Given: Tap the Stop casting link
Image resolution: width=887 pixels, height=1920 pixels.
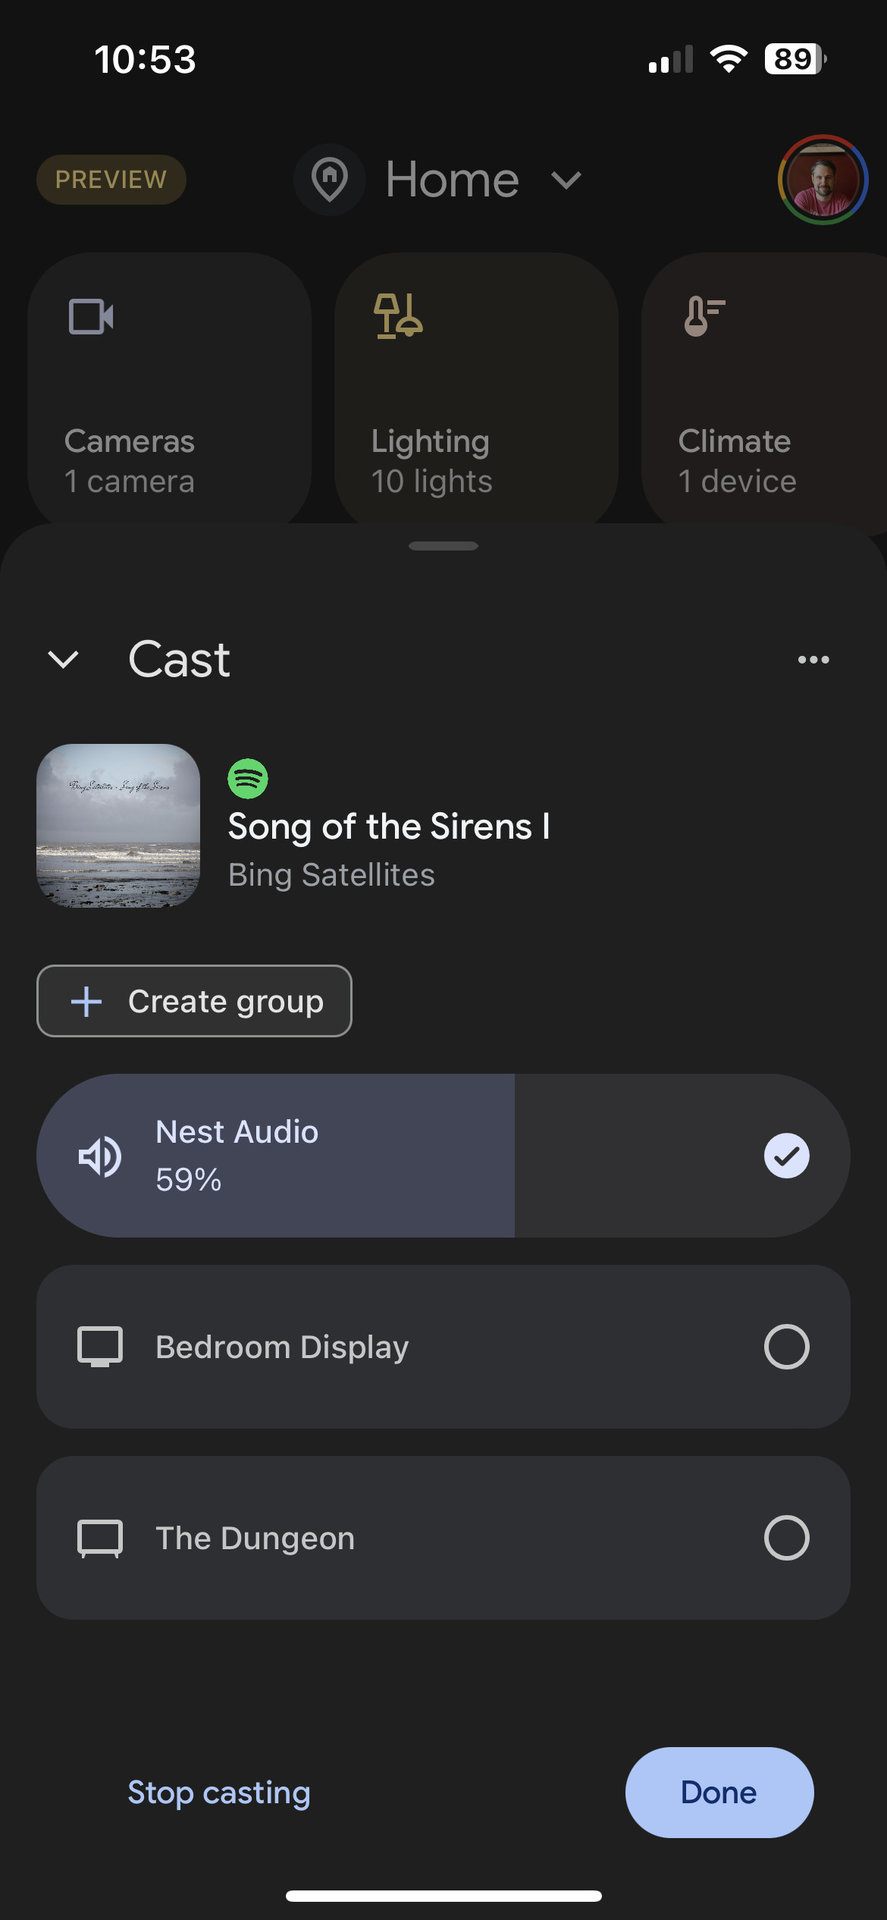Looking at the screenshot, I should [x=219, y=1793].
